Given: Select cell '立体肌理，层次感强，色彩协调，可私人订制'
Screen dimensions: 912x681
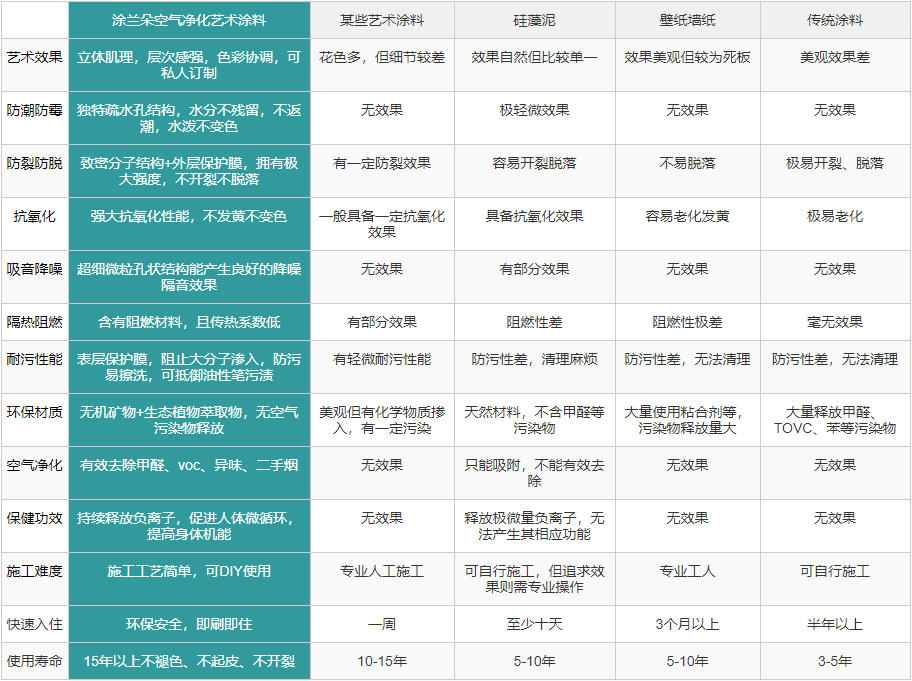Looking at the screenshot, I should (x=189, y=65).
